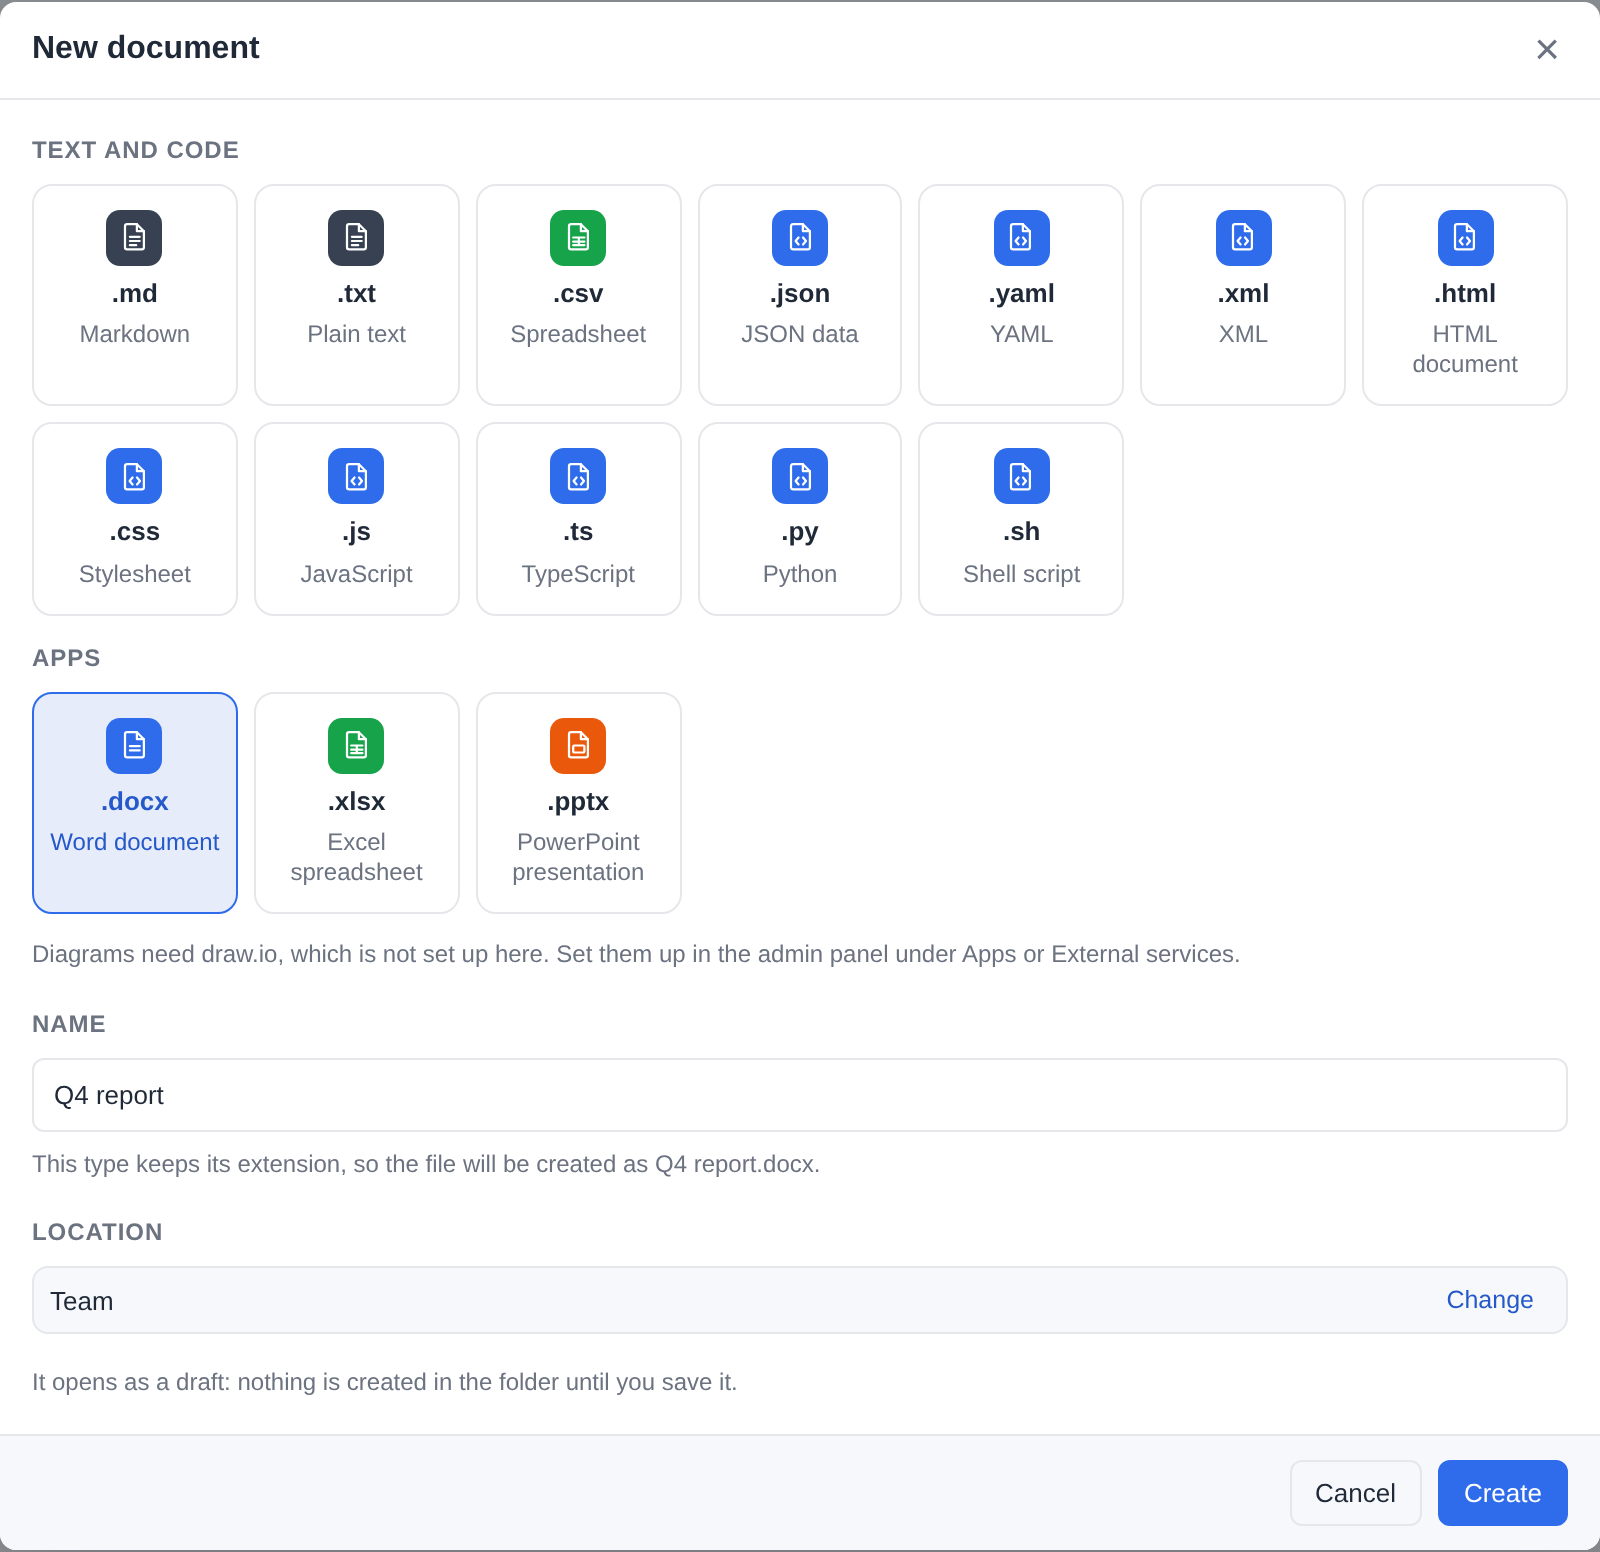The height and width of the screenshot is (1552, 1600).
Task: Click the 'Markdown' card label
Action: [135, 334]
